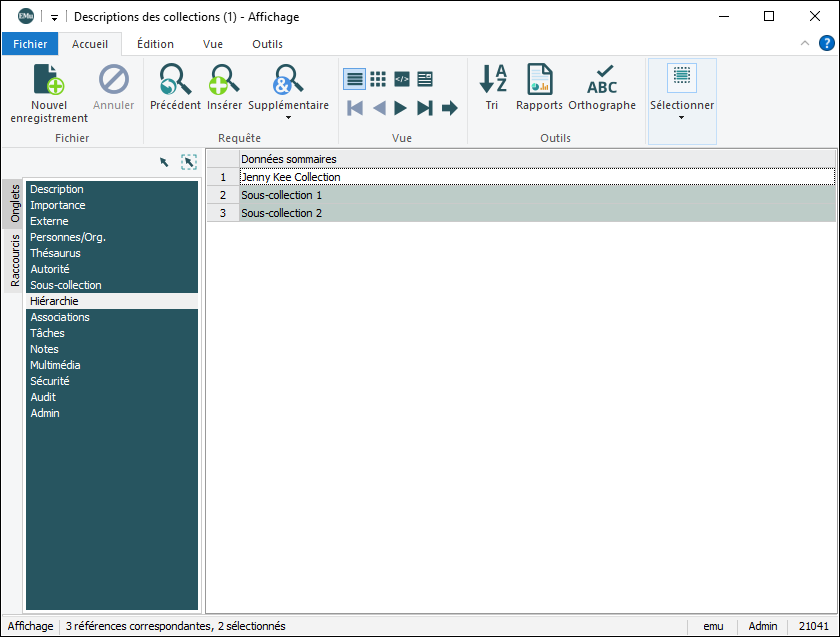
Task: Select the Jenny Kee Collection row
Action: coord(291,177)
